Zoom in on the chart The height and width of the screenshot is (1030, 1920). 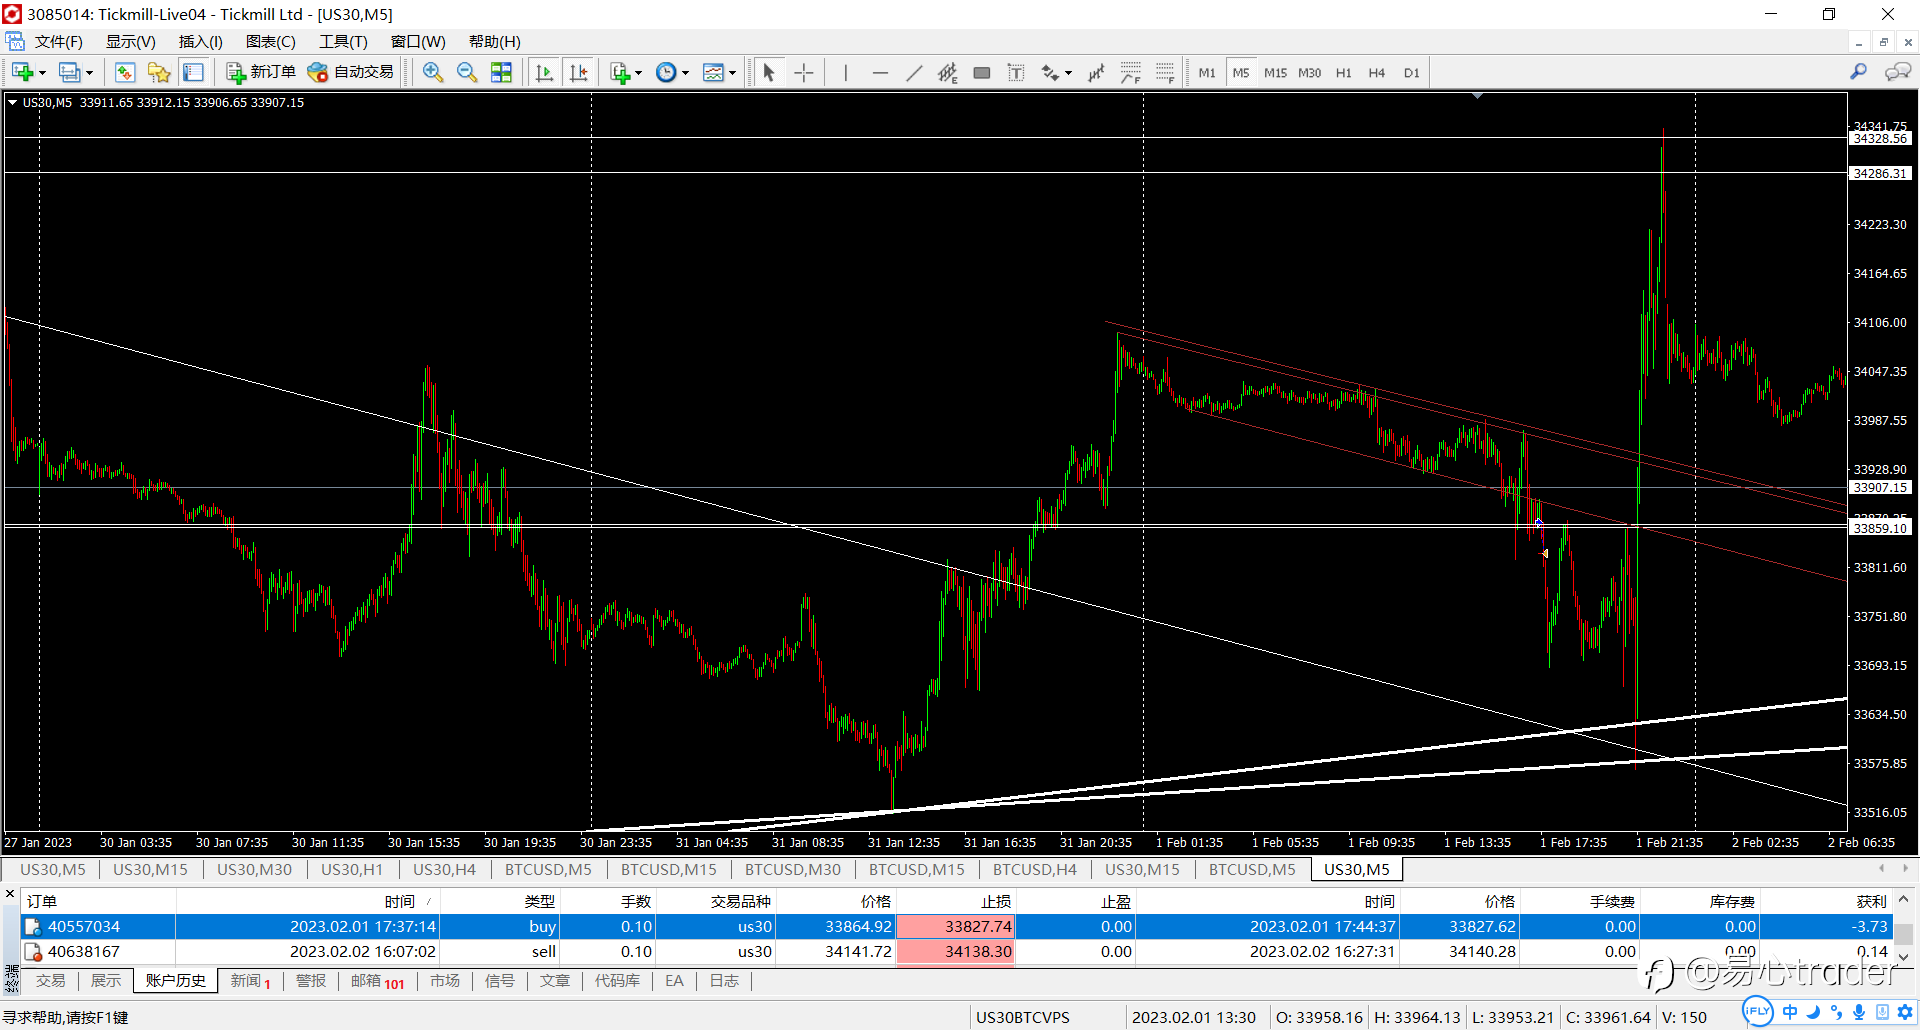coord(433,72)
